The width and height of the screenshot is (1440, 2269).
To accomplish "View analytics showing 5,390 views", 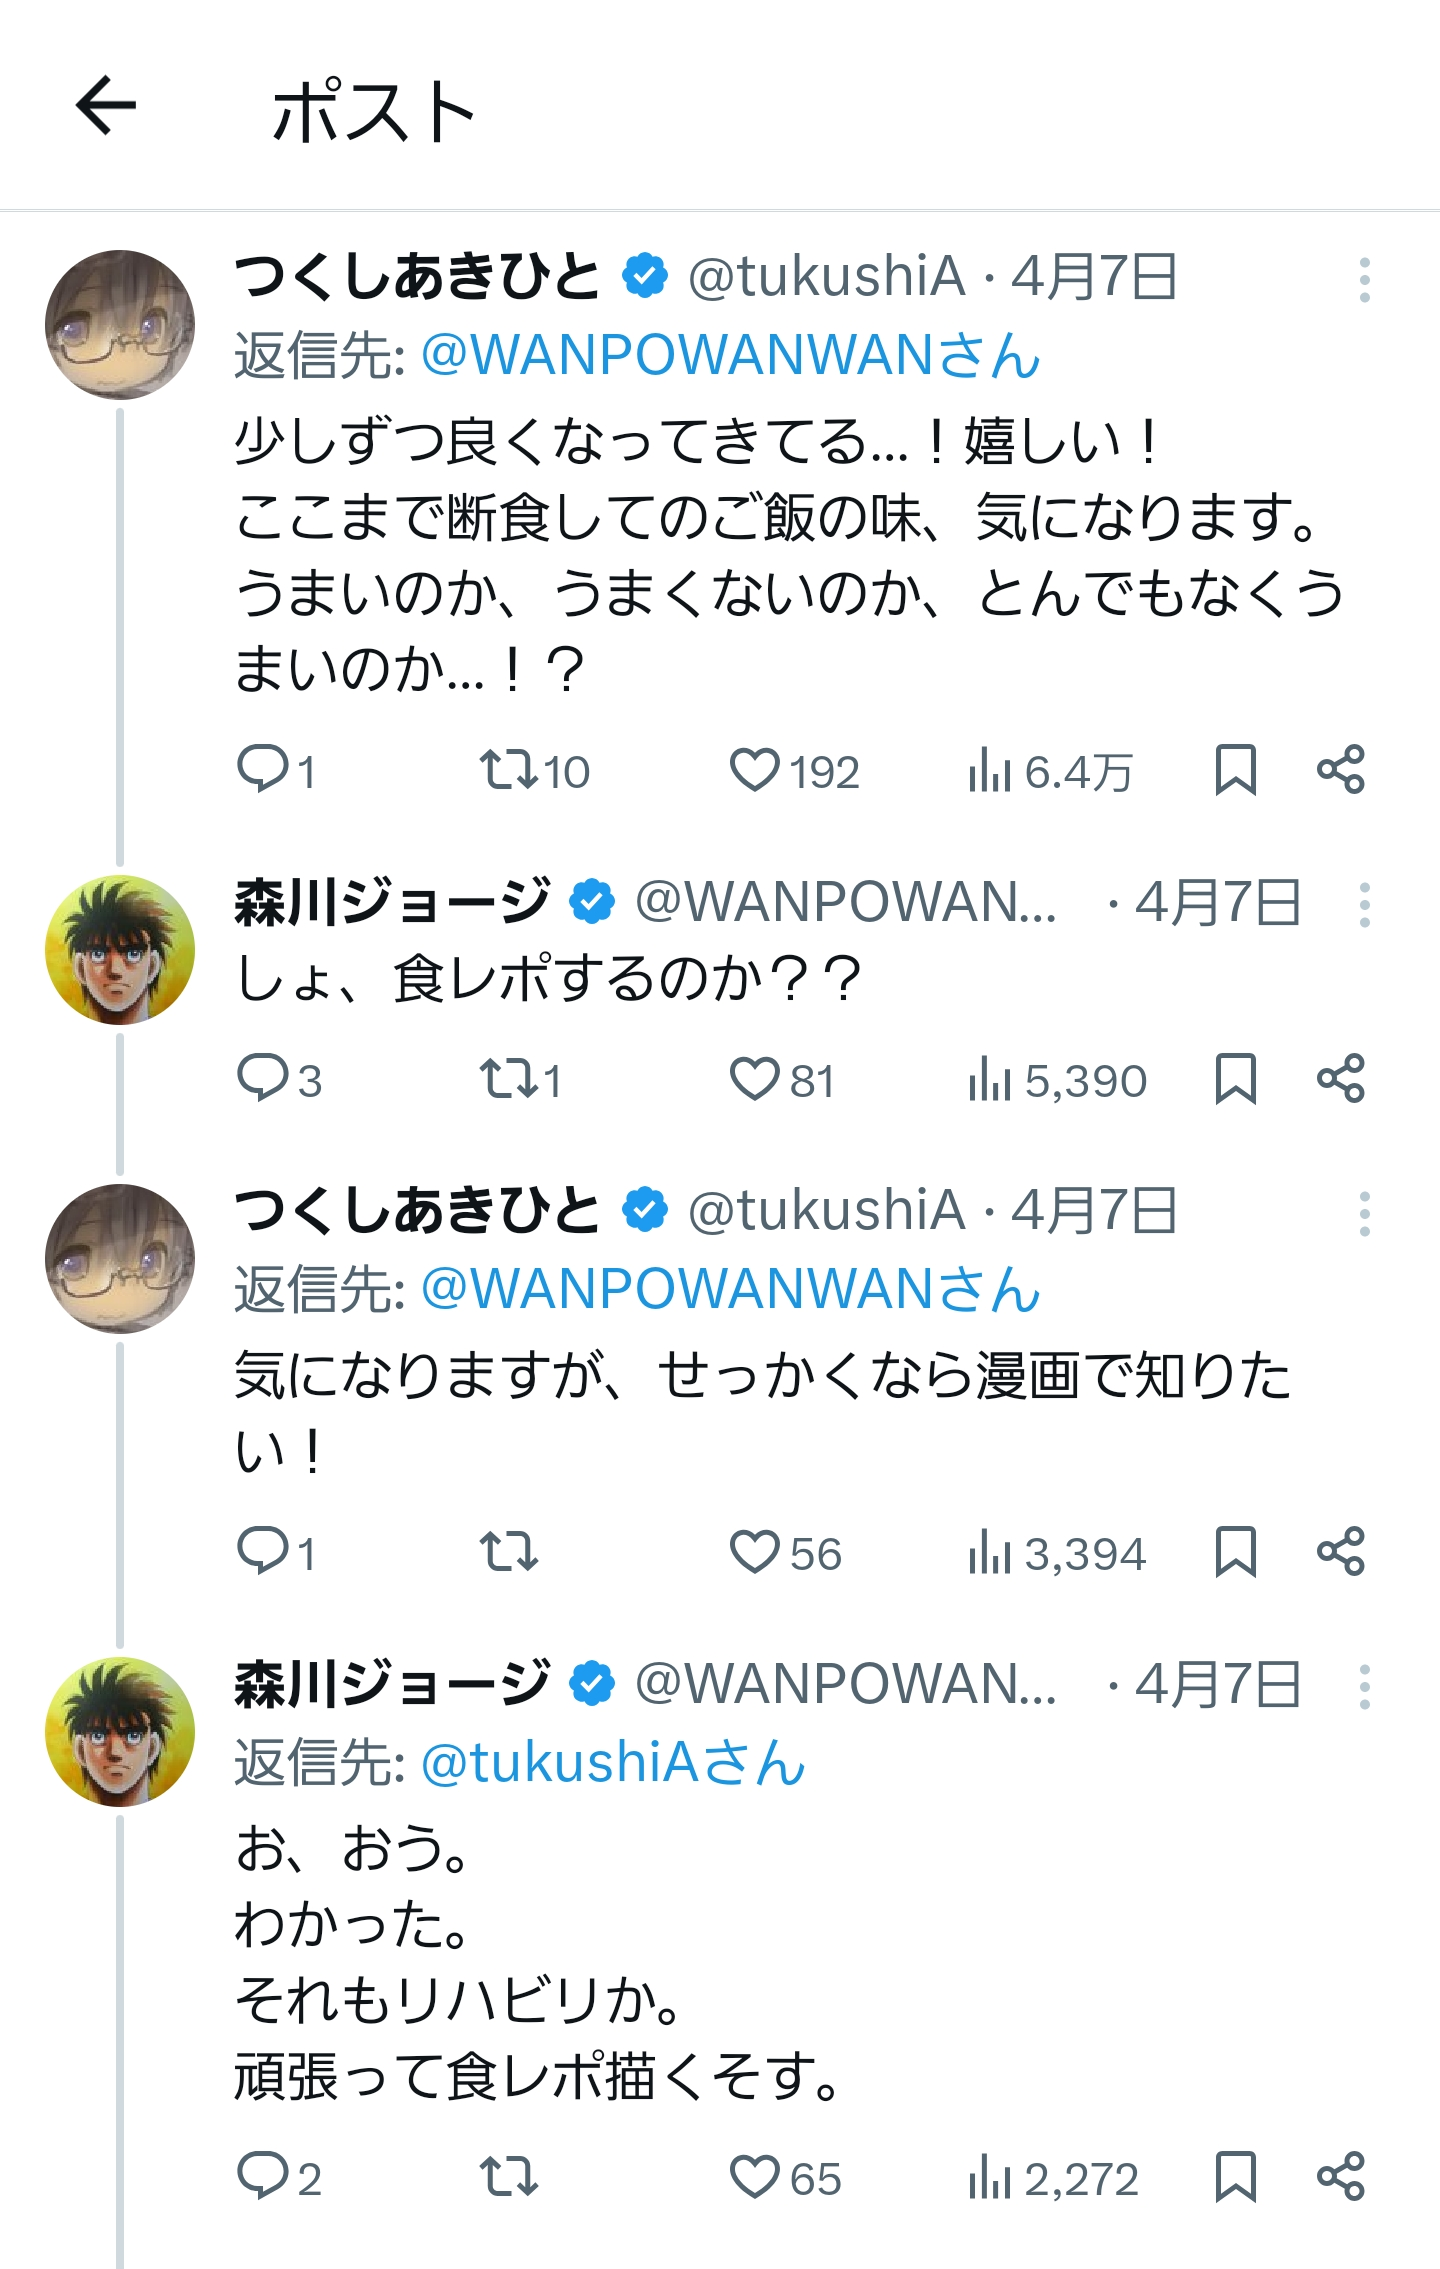I will click(1058, 1081).
